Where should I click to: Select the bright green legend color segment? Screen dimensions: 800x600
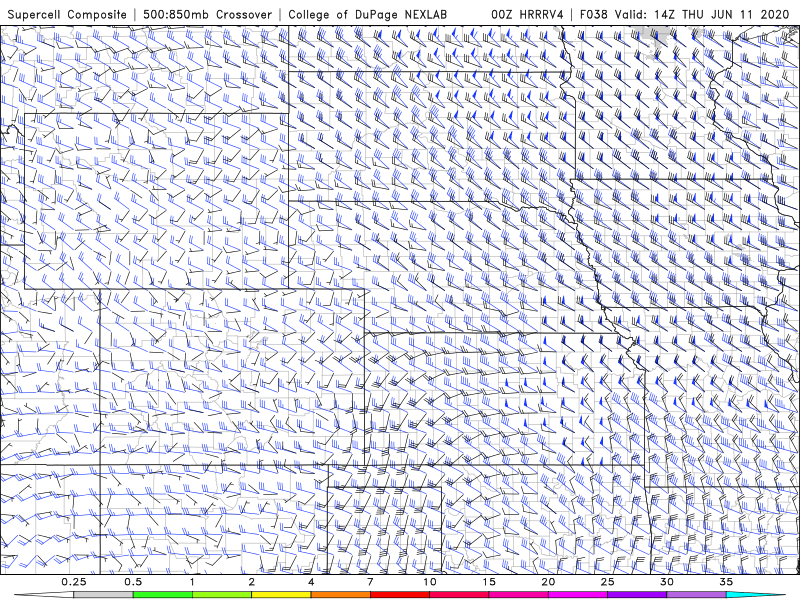click(x=163, y=595)
